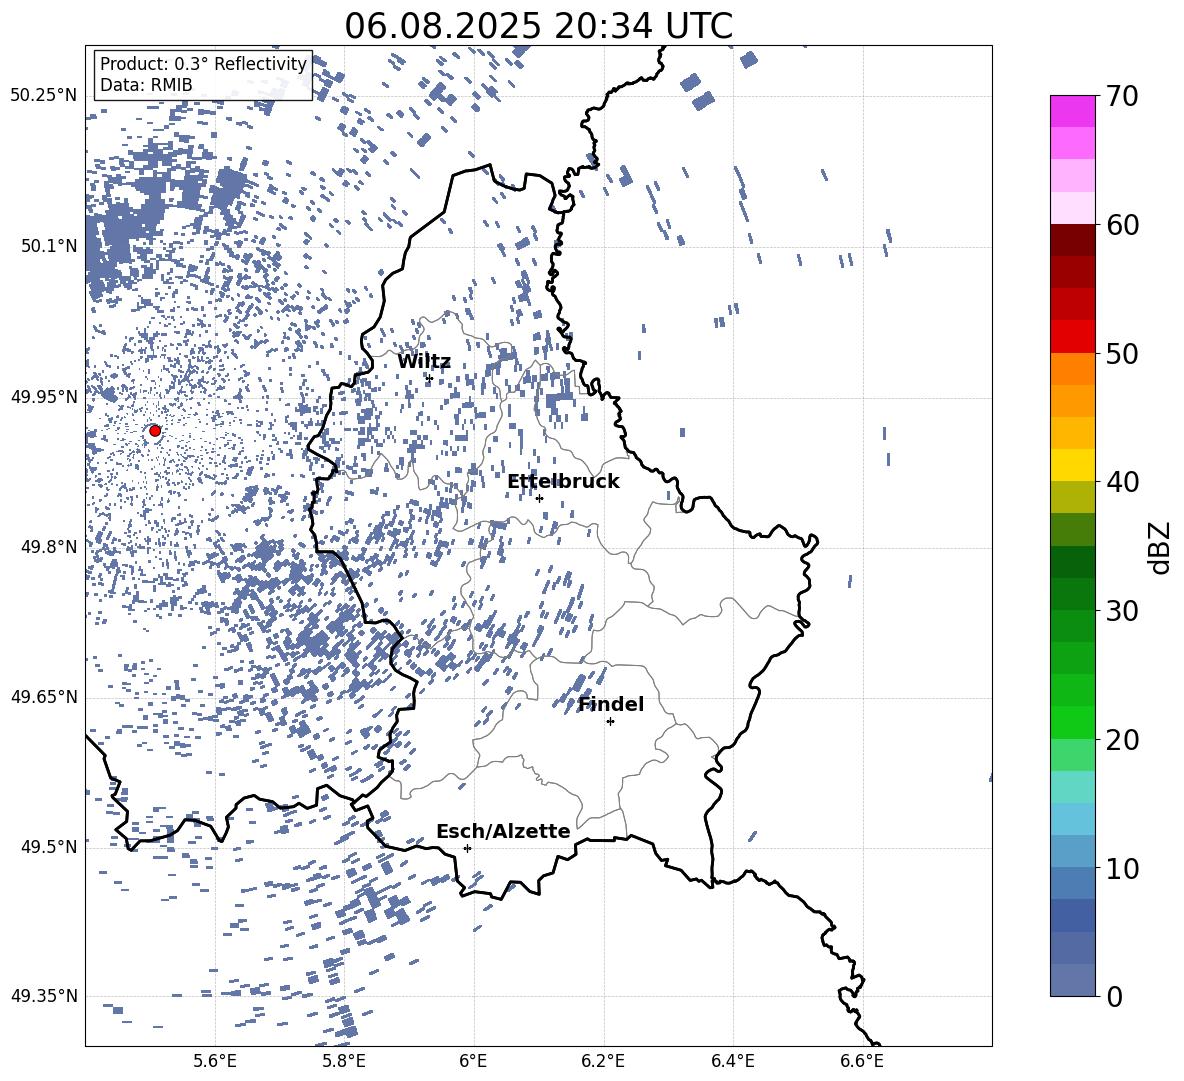Screen dimensions: 1184x1081
Task: Click the Ettelbruck city label
Action: [563, 482]
